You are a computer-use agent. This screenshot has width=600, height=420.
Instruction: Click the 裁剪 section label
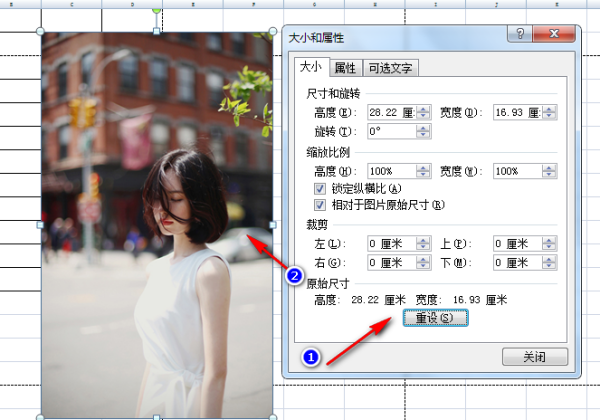coord(317,225)
